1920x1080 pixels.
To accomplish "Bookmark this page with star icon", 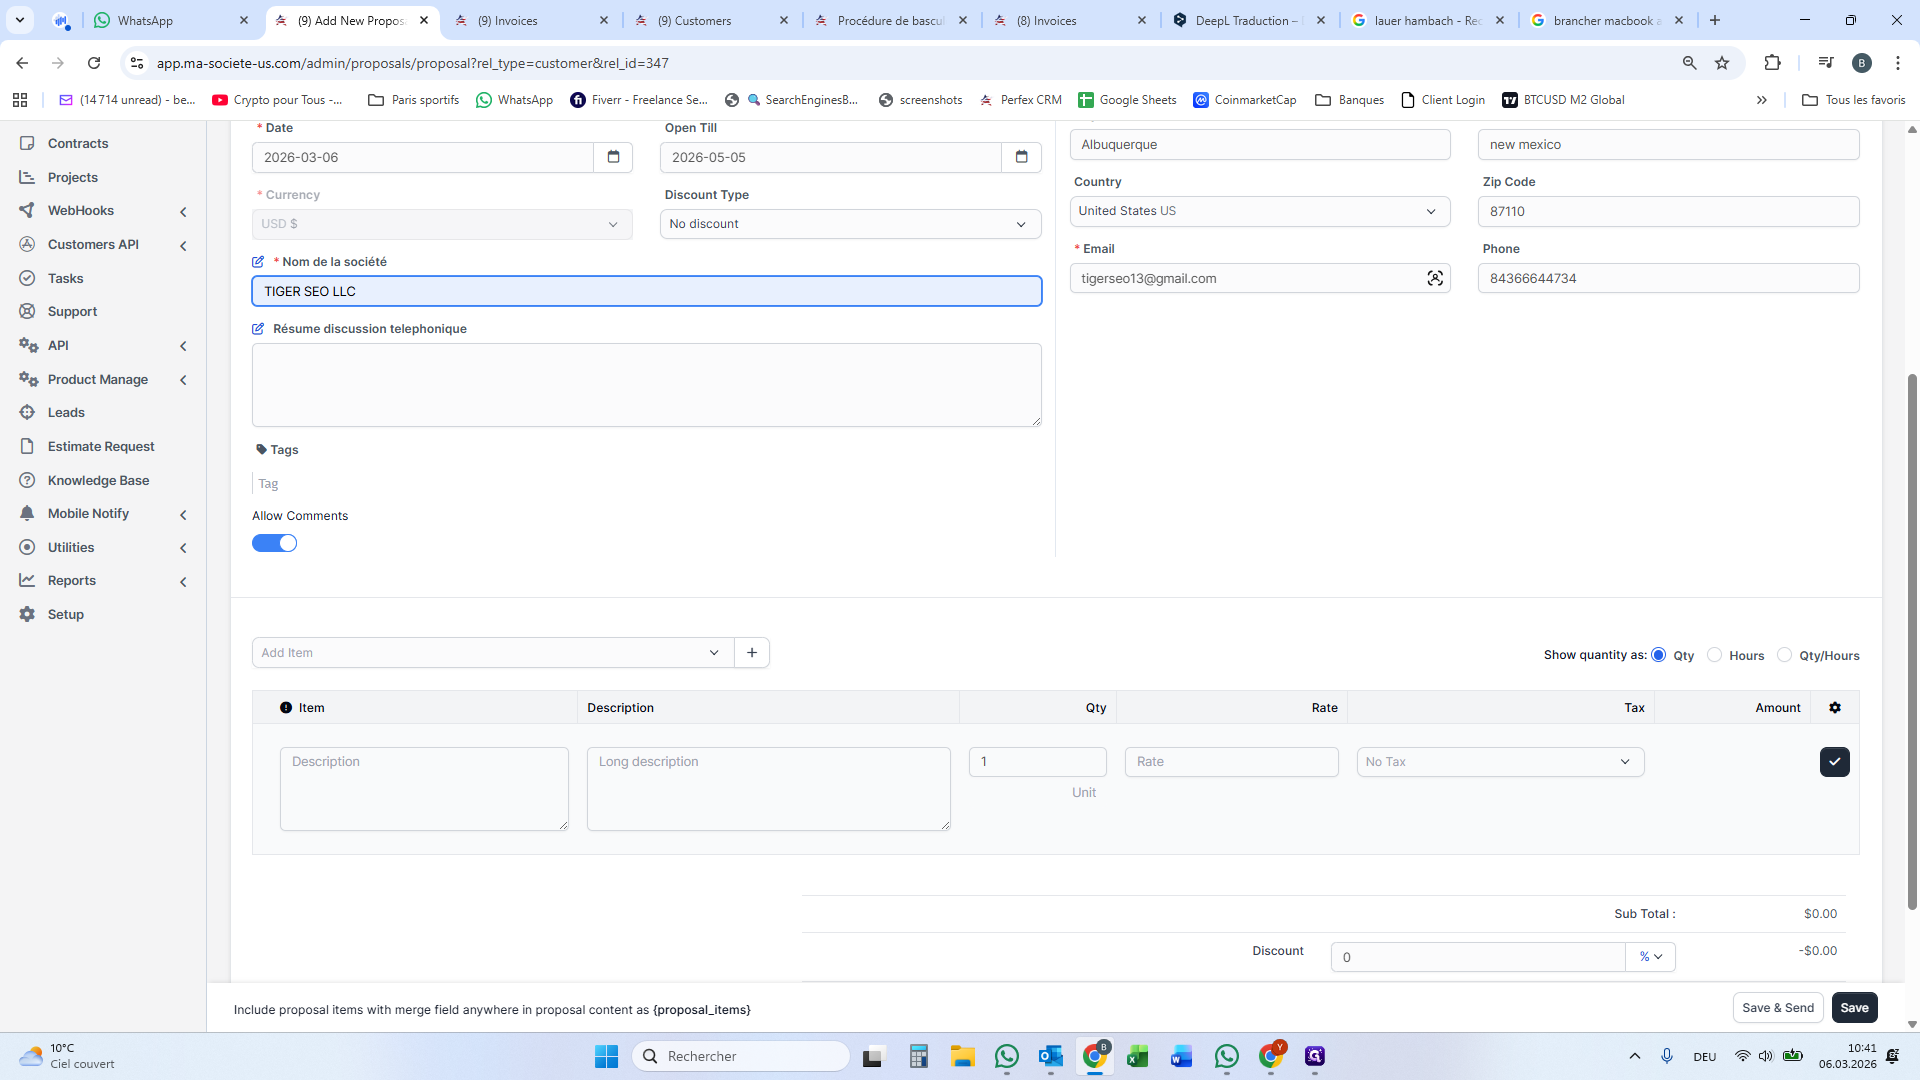I will (x=1722, y=63).
